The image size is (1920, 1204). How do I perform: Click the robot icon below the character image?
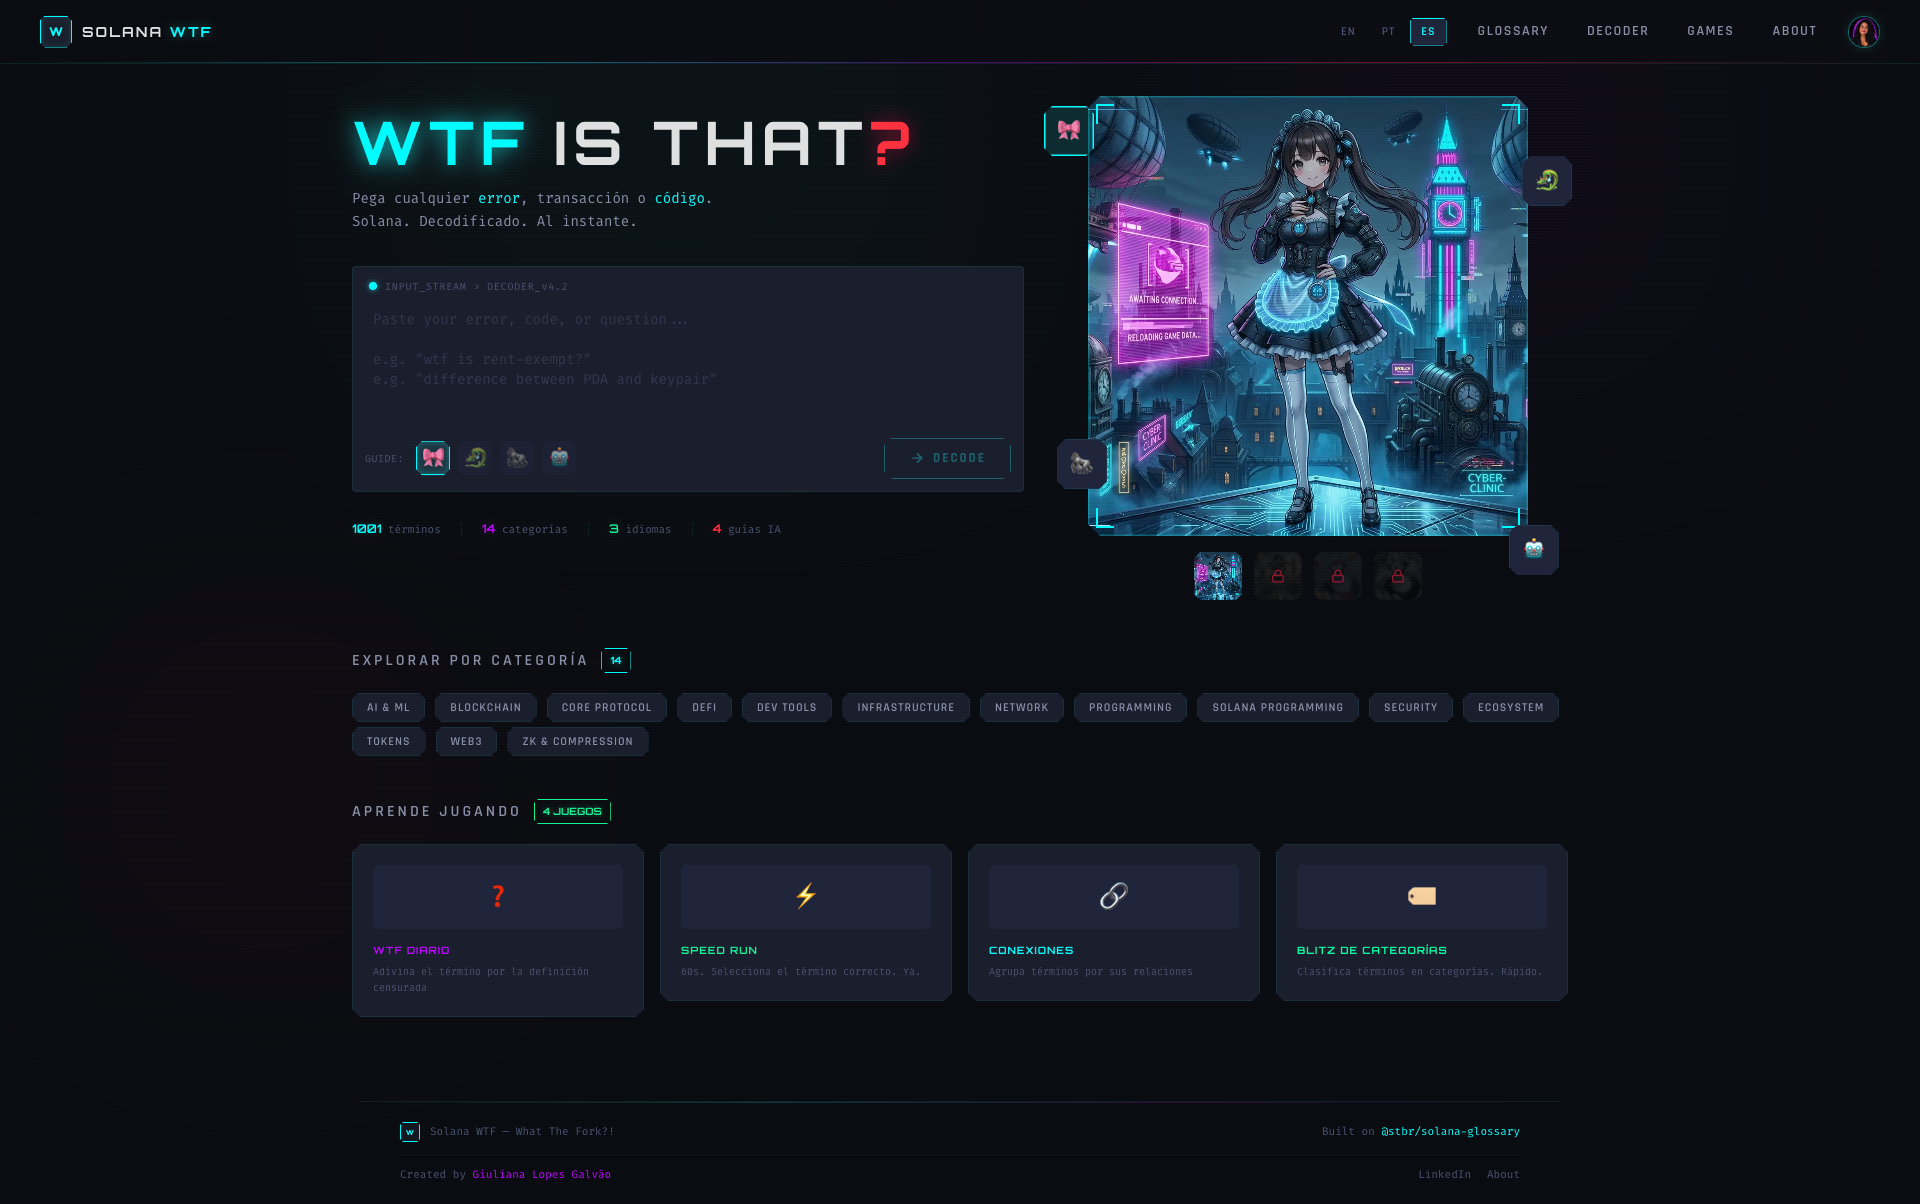1533,550
